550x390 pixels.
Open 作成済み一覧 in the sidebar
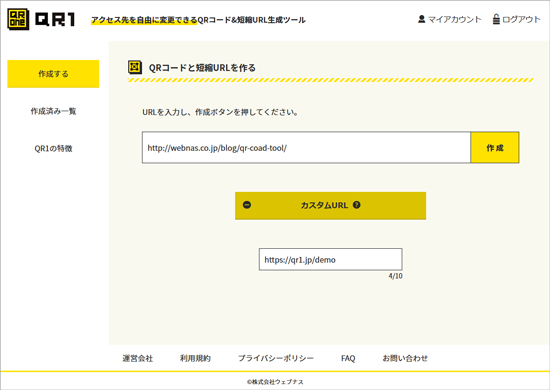(53, 111)
